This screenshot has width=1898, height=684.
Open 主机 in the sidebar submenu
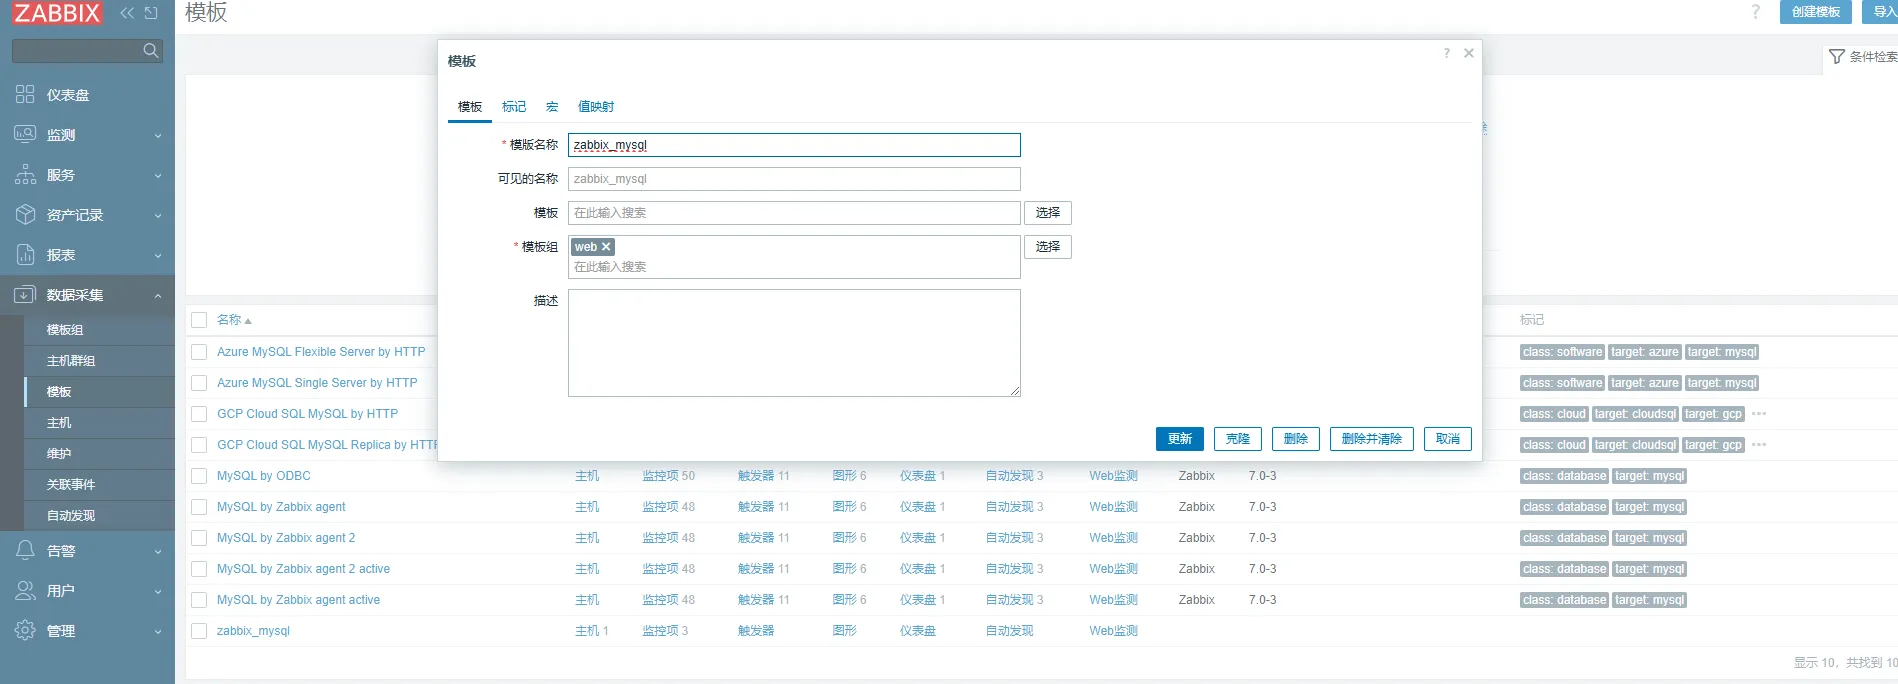[59, 423]
